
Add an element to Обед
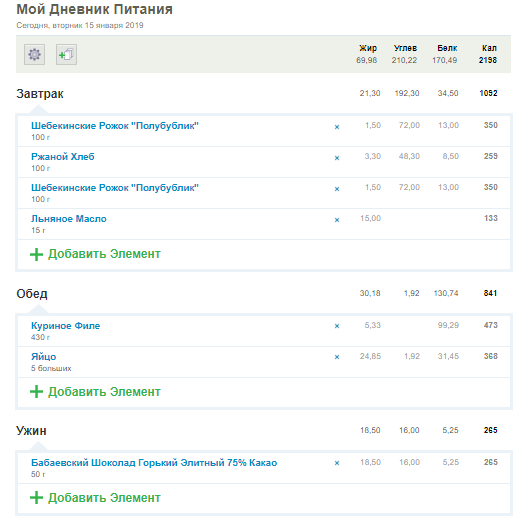point(95,392)
